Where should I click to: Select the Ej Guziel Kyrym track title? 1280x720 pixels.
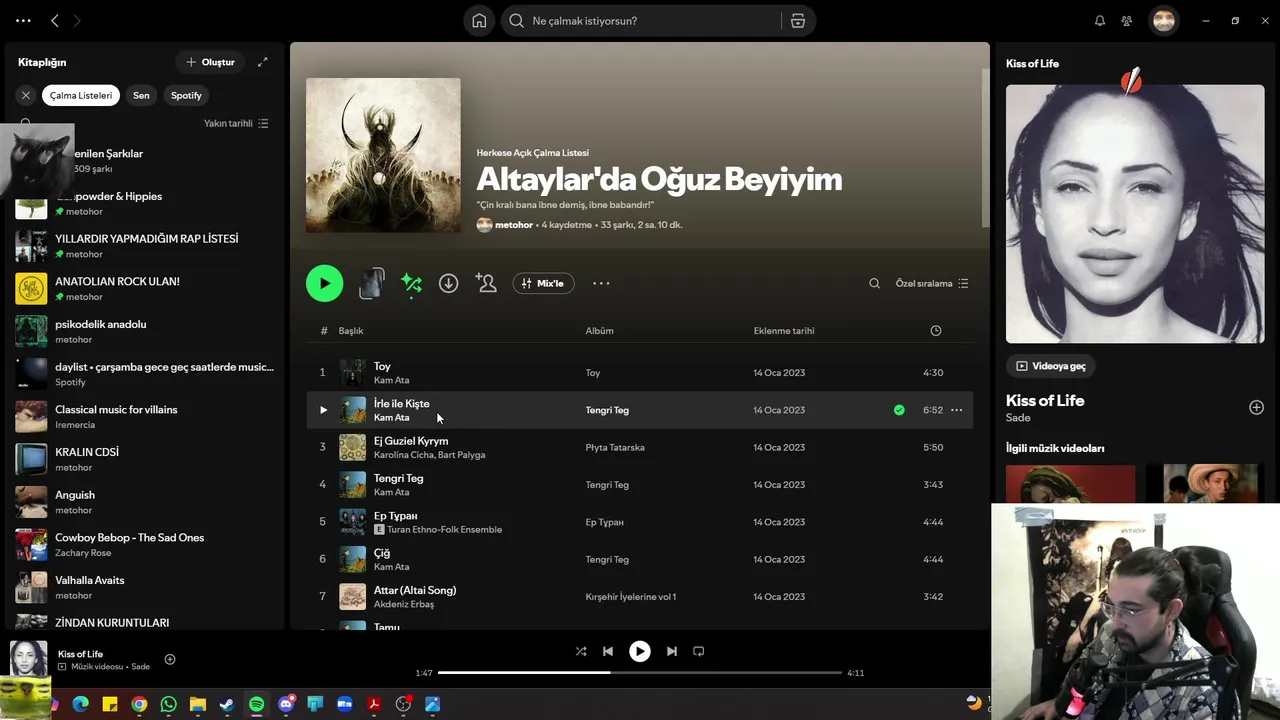coord(411,441)
